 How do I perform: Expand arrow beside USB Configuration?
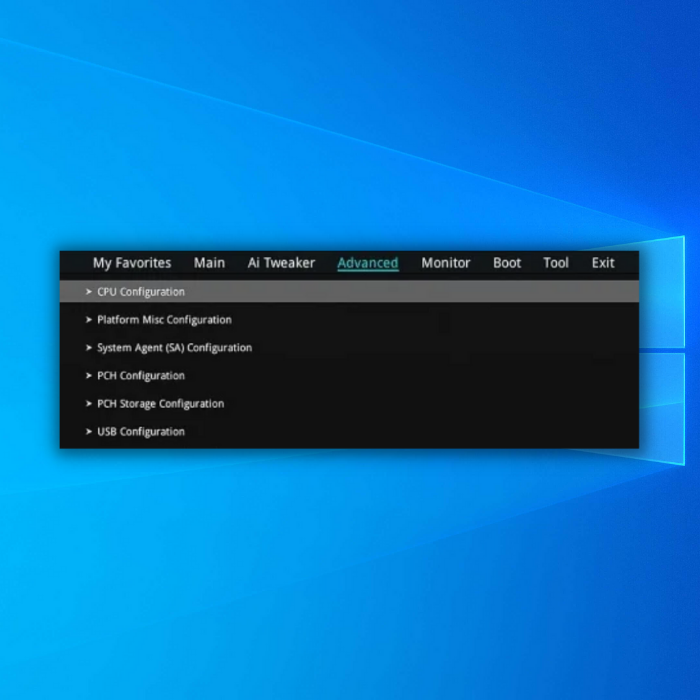tap(89, 432)
